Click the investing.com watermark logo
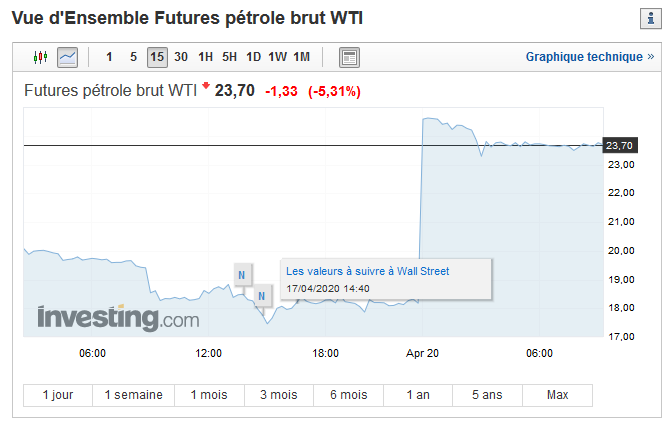Viewport: 672px width, 425px height. coord(118,318)
